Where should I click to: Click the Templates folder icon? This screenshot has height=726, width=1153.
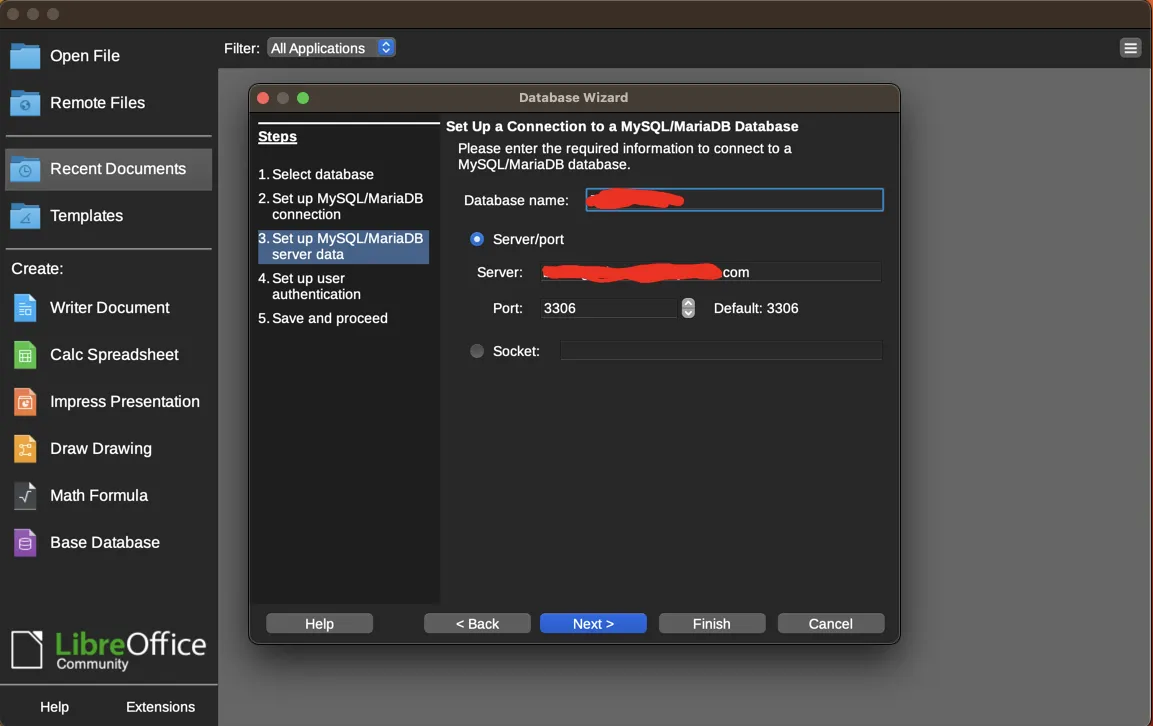pos(25,216)
